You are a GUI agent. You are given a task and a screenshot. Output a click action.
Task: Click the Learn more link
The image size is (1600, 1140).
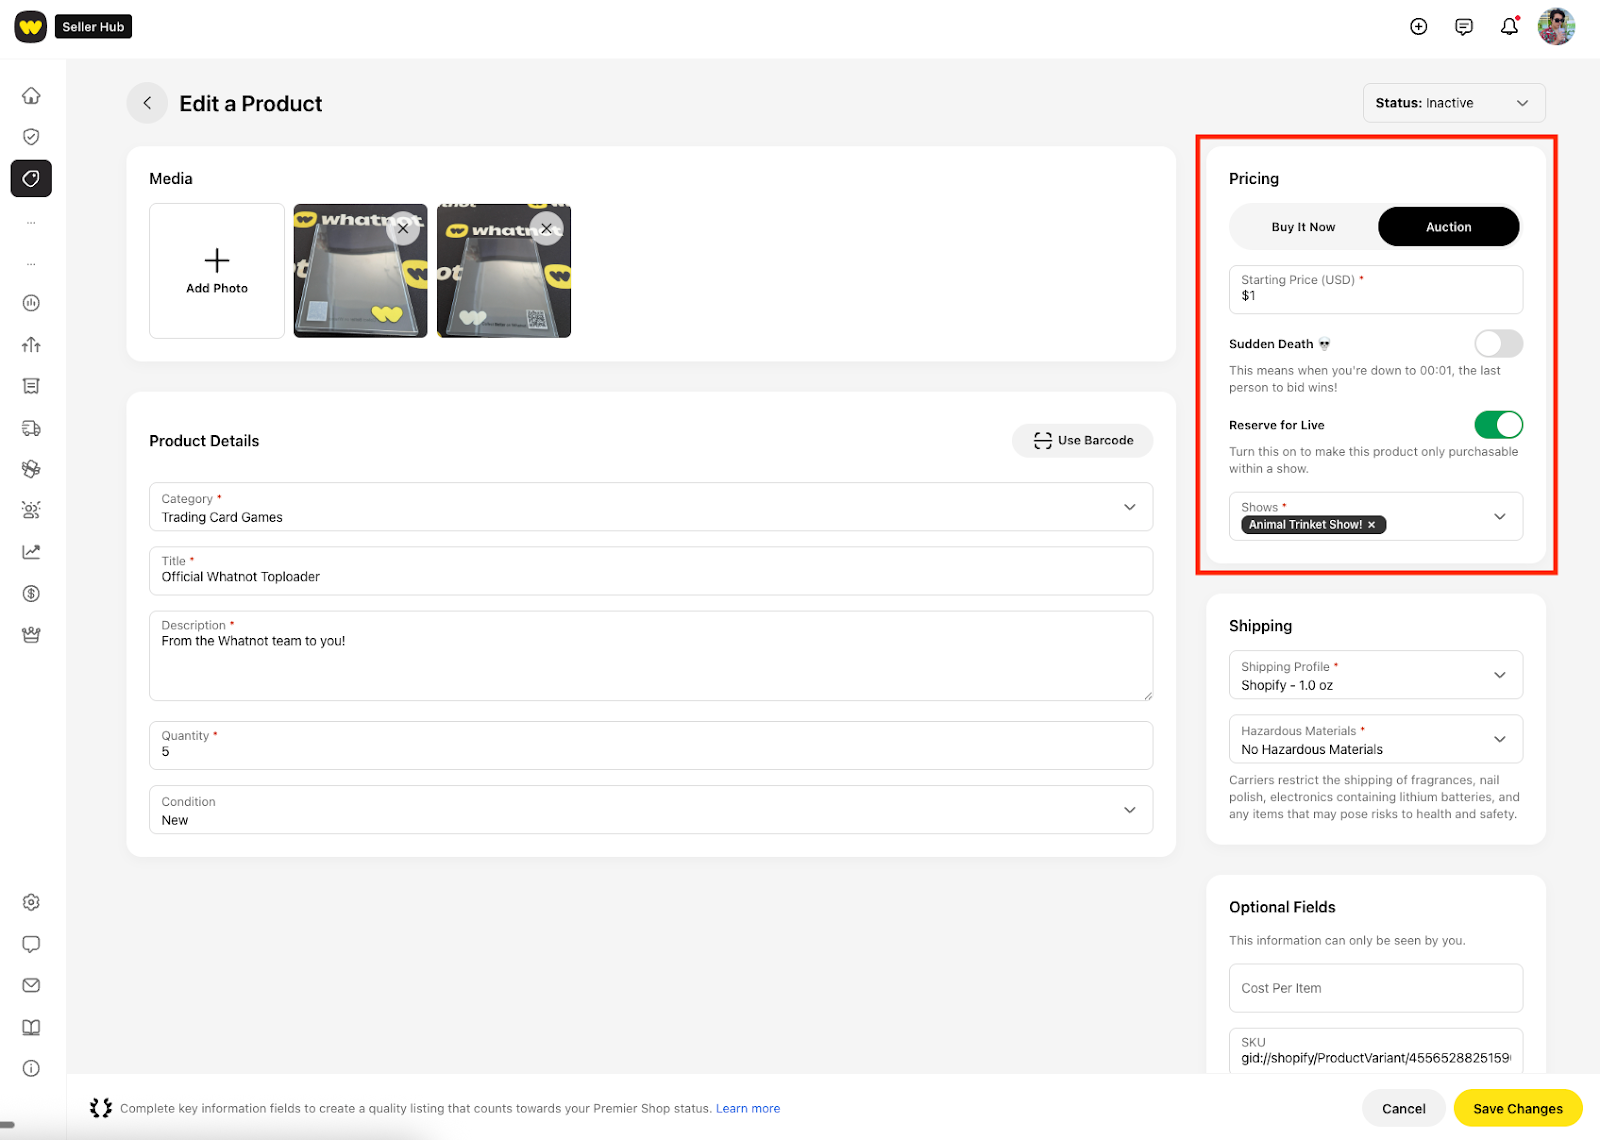(x=747, y=1108)
